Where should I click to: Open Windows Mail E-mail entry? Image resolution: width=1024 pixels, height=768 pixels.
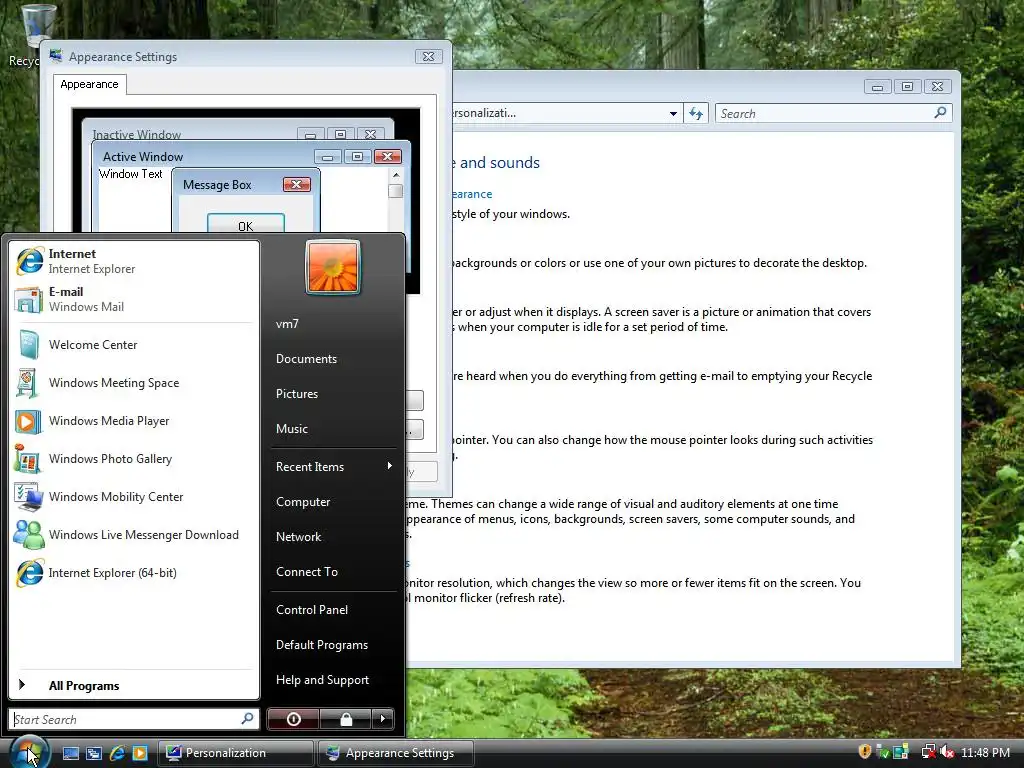(x=134, y=299)
